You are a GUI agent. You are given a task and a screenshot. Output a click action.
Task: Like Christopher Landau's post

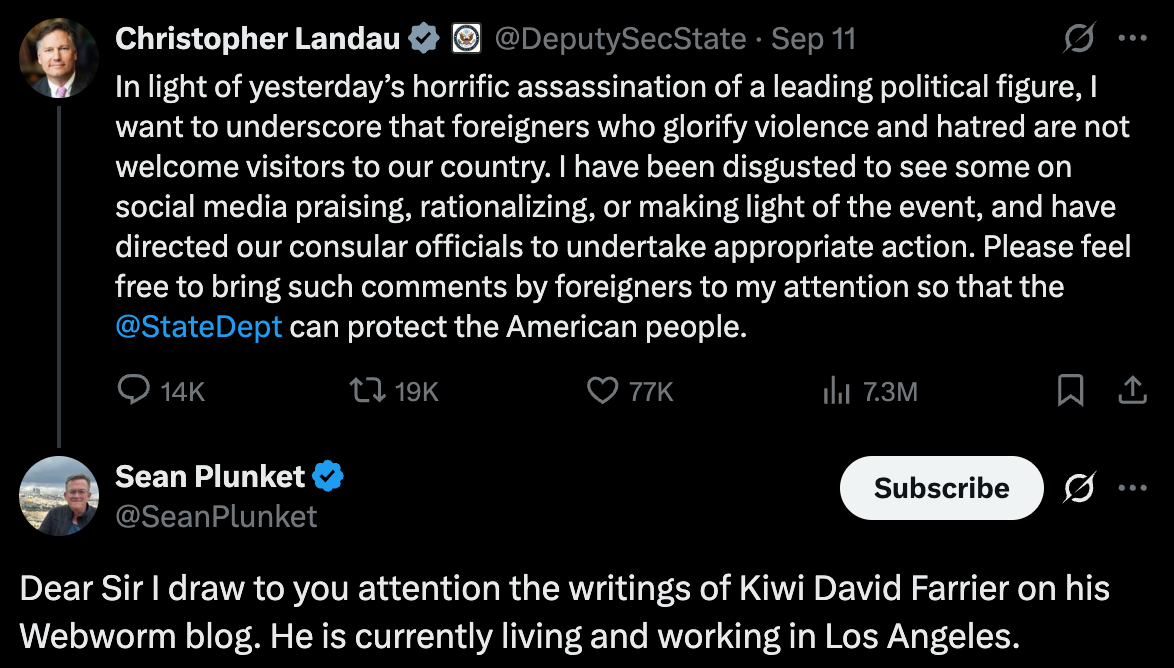(x=602, y=391)
